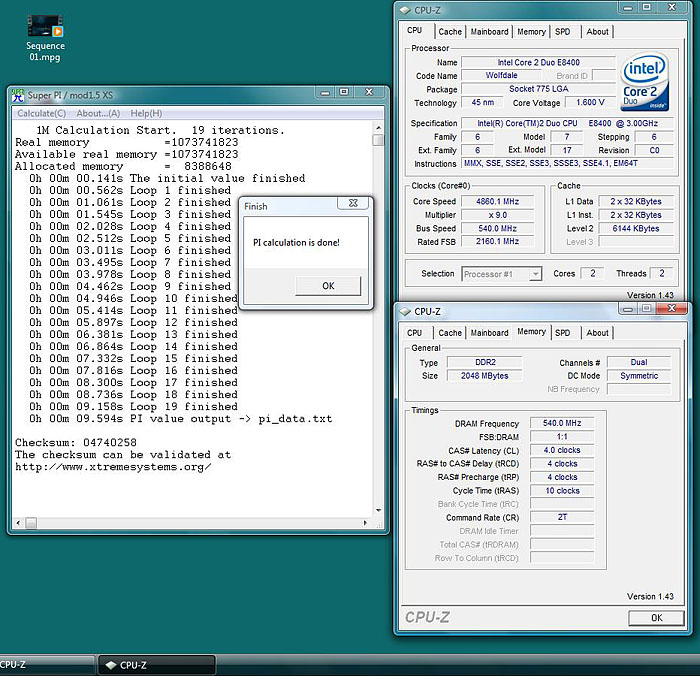Click the Rated FSB 2160.1 MHz value
Image resolution: width=700 pixels, height=676 pixels.
point(497,242)
